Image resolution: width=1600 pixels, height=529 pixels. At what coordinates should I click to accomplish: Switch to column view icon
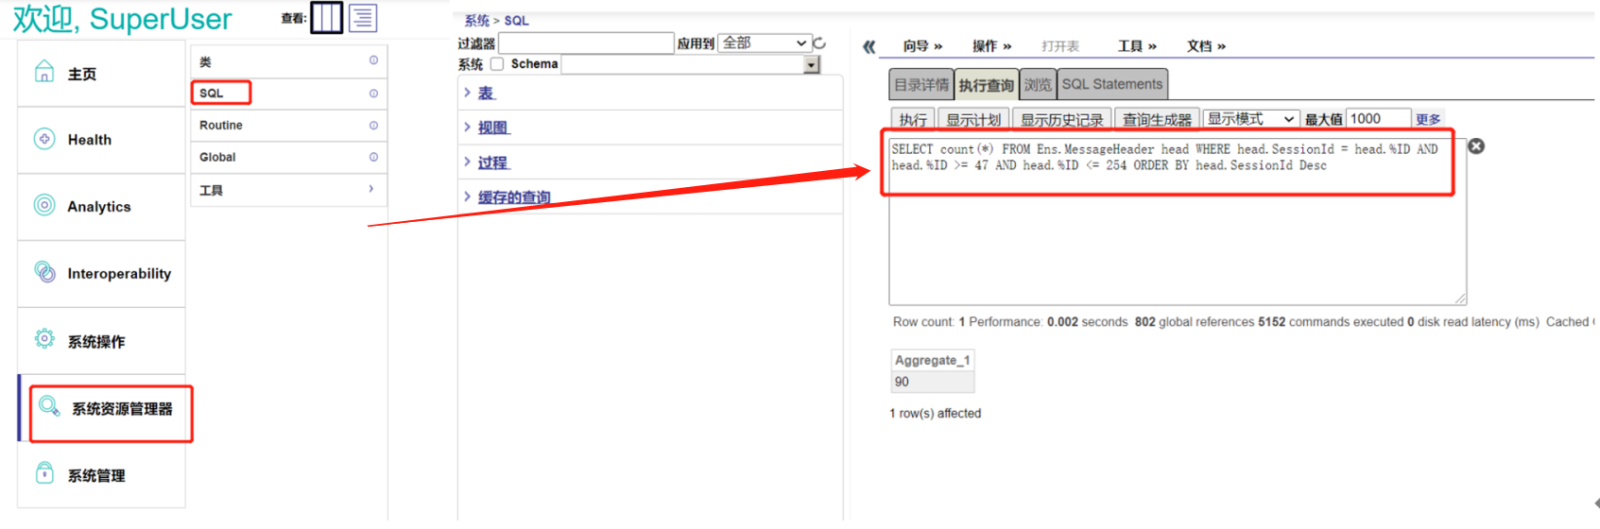click(326, 17)
